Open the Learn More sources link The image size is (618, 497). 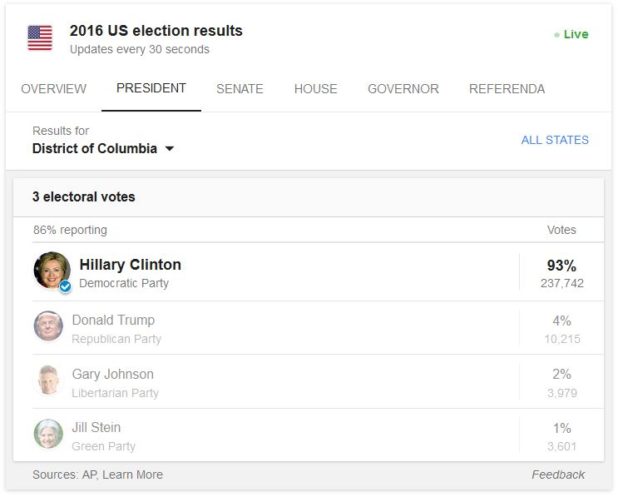(132, 475)
